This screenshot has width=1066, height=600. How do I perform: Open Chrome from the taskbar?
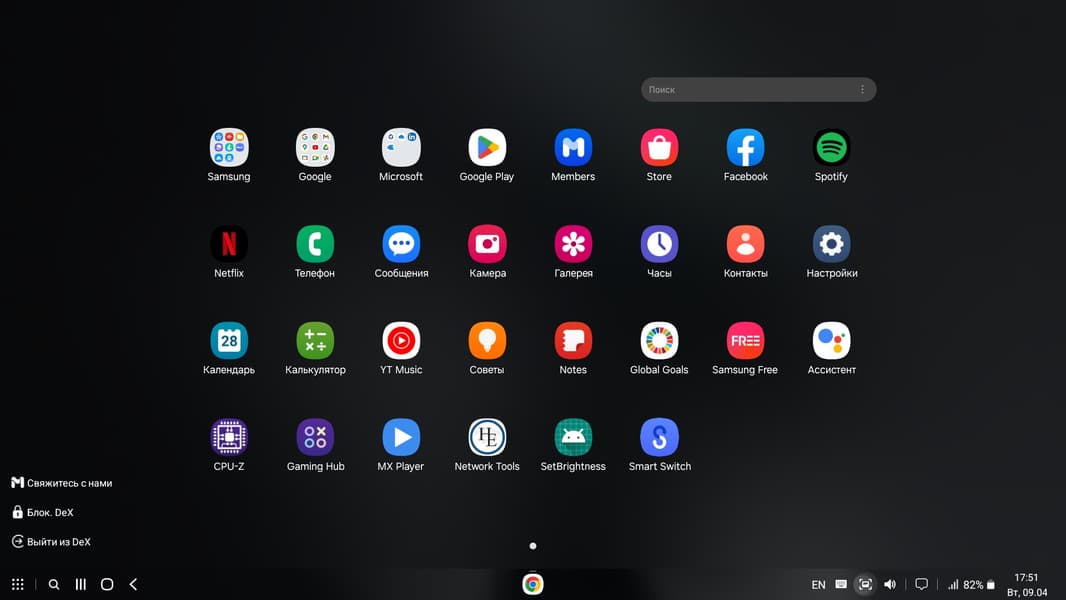533,584
